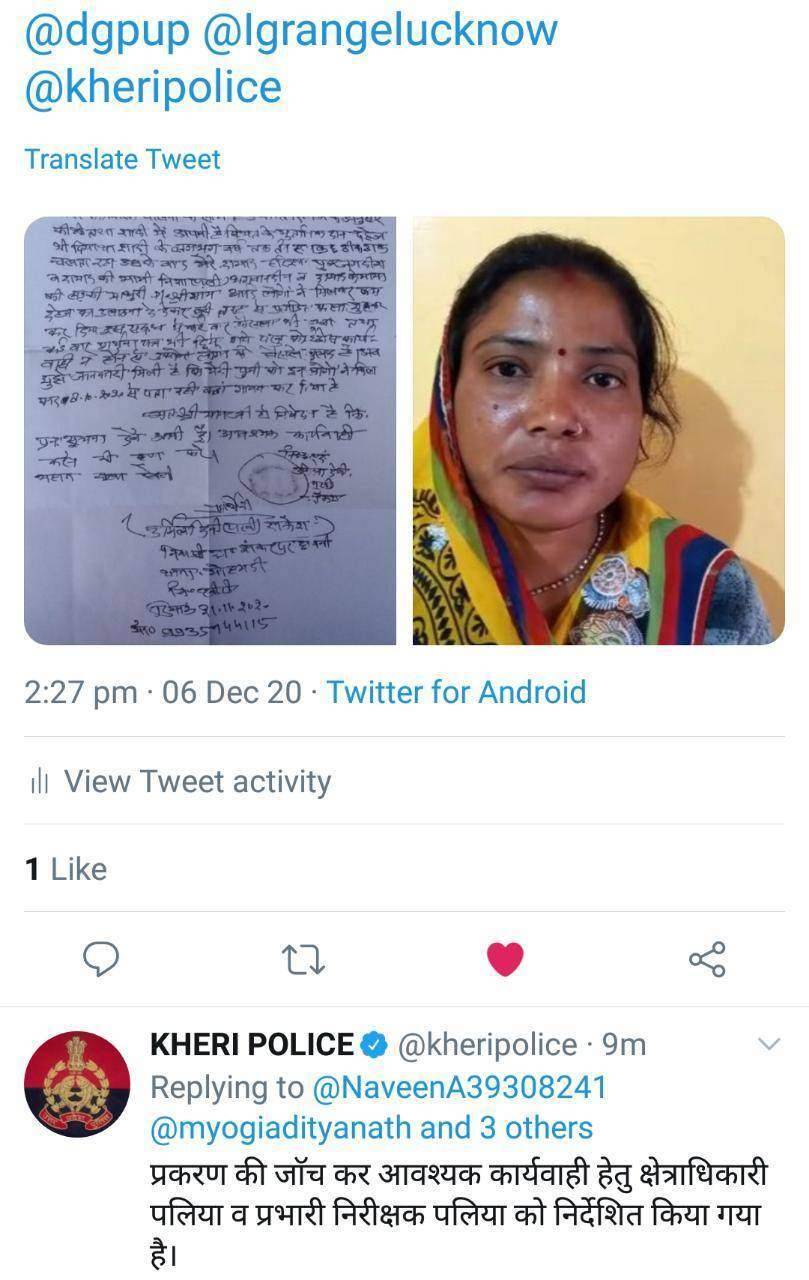Open @dgpup mention
809x1280 pixels.
[x=107, y=32]
